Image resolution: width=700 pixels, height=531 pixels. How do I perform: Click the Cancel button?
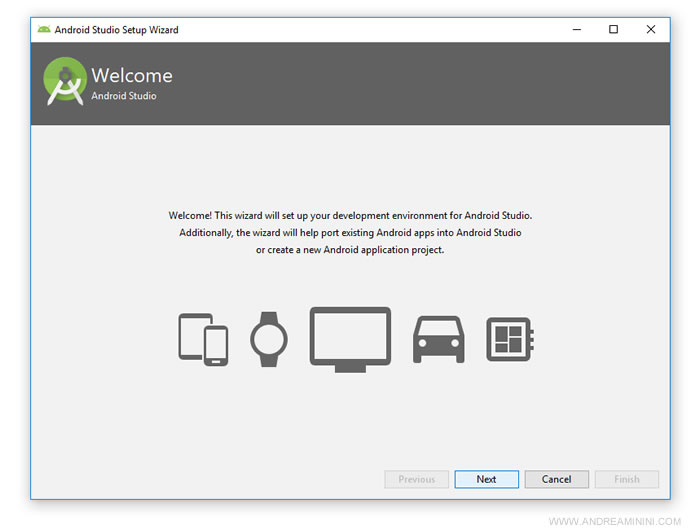(x=556, y=479)
